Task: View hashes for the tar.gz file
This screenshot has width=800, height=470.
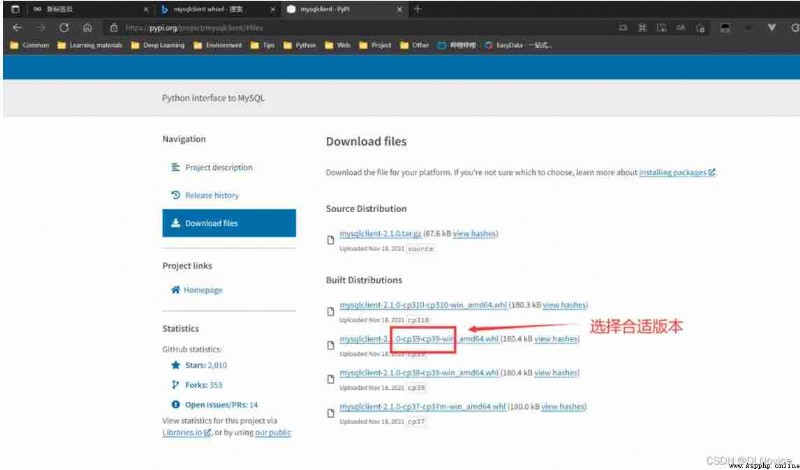Action: [x=474, y=234]
